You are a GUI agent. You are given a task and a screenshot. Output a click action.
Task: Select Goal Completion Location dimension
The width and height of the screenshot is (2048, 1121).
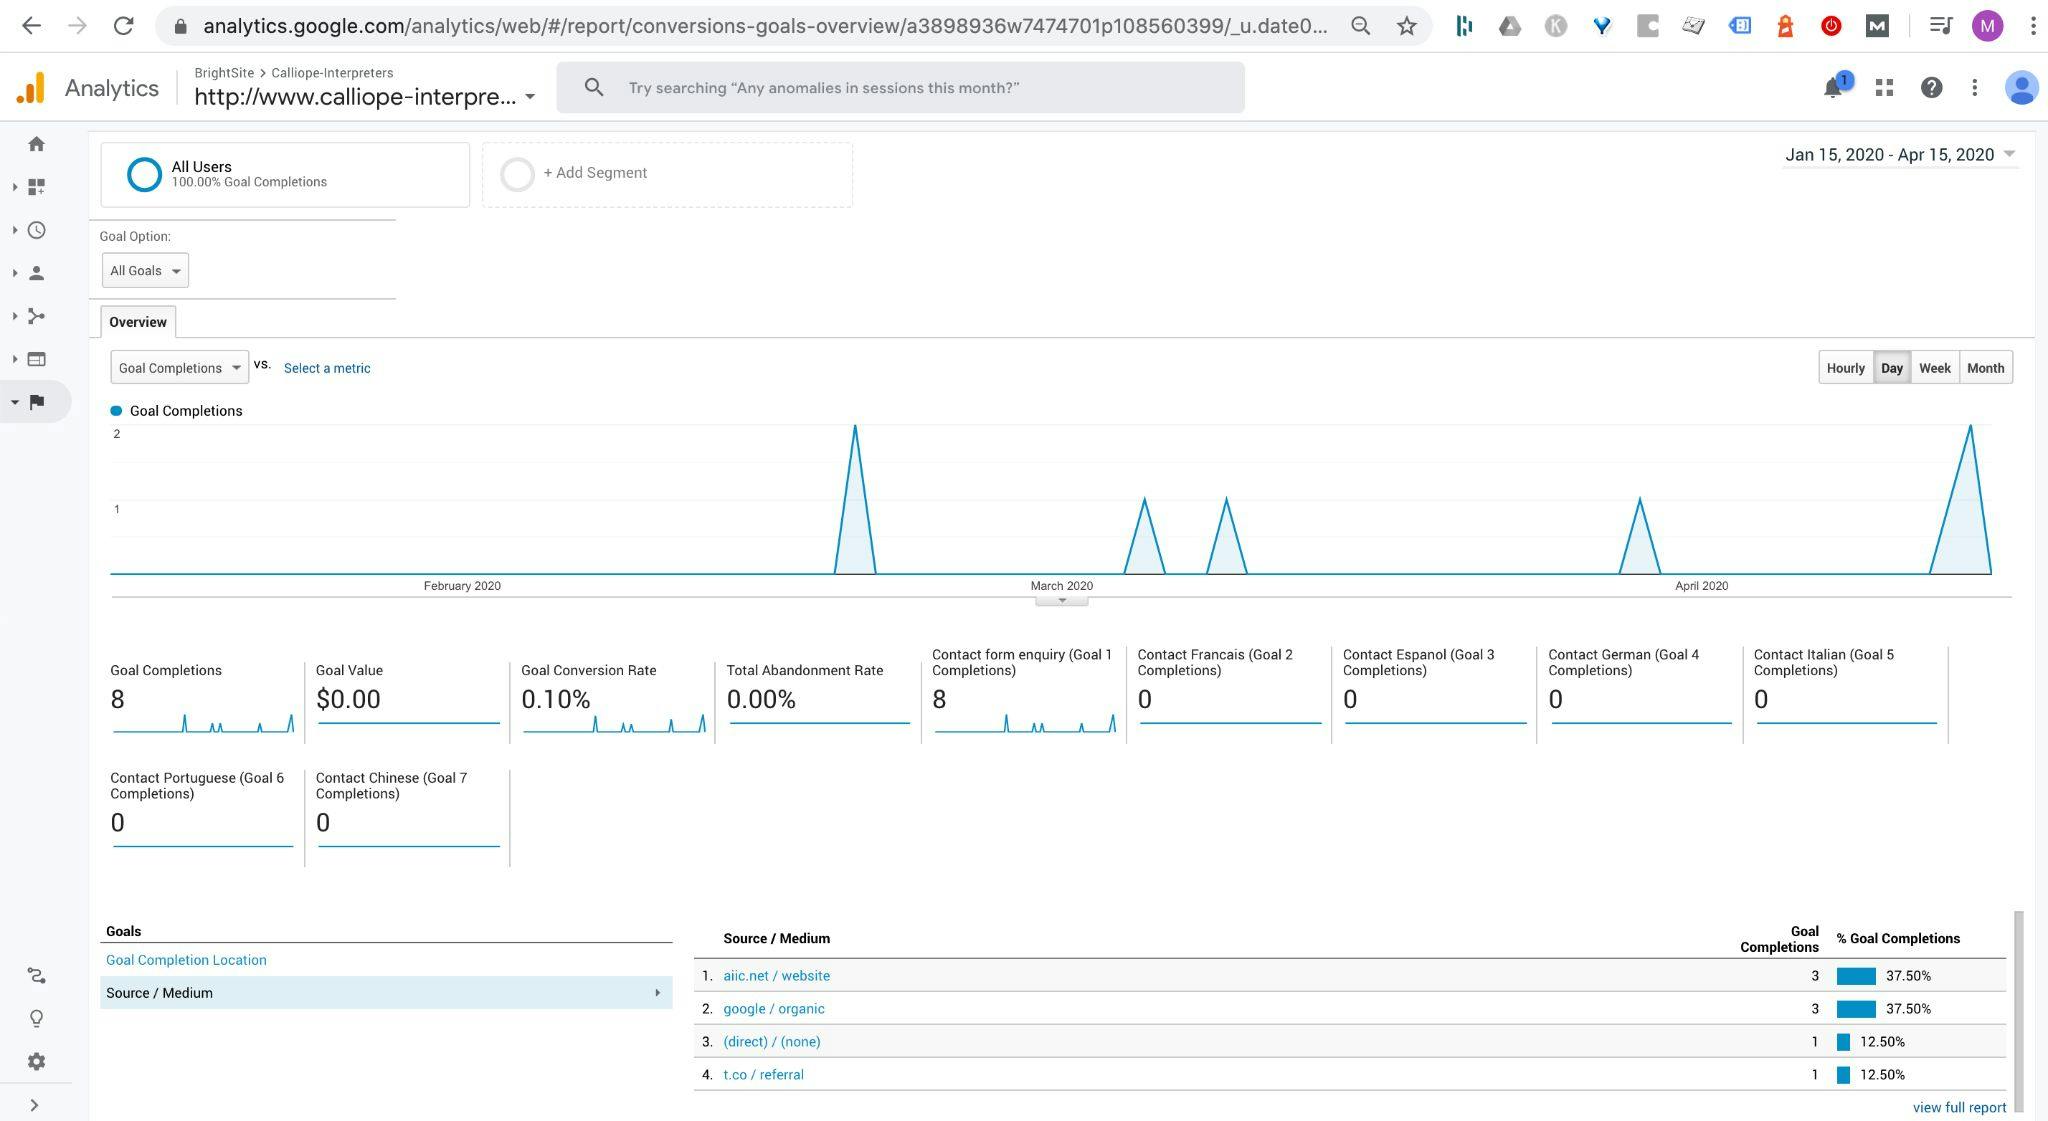click(186, 960)
